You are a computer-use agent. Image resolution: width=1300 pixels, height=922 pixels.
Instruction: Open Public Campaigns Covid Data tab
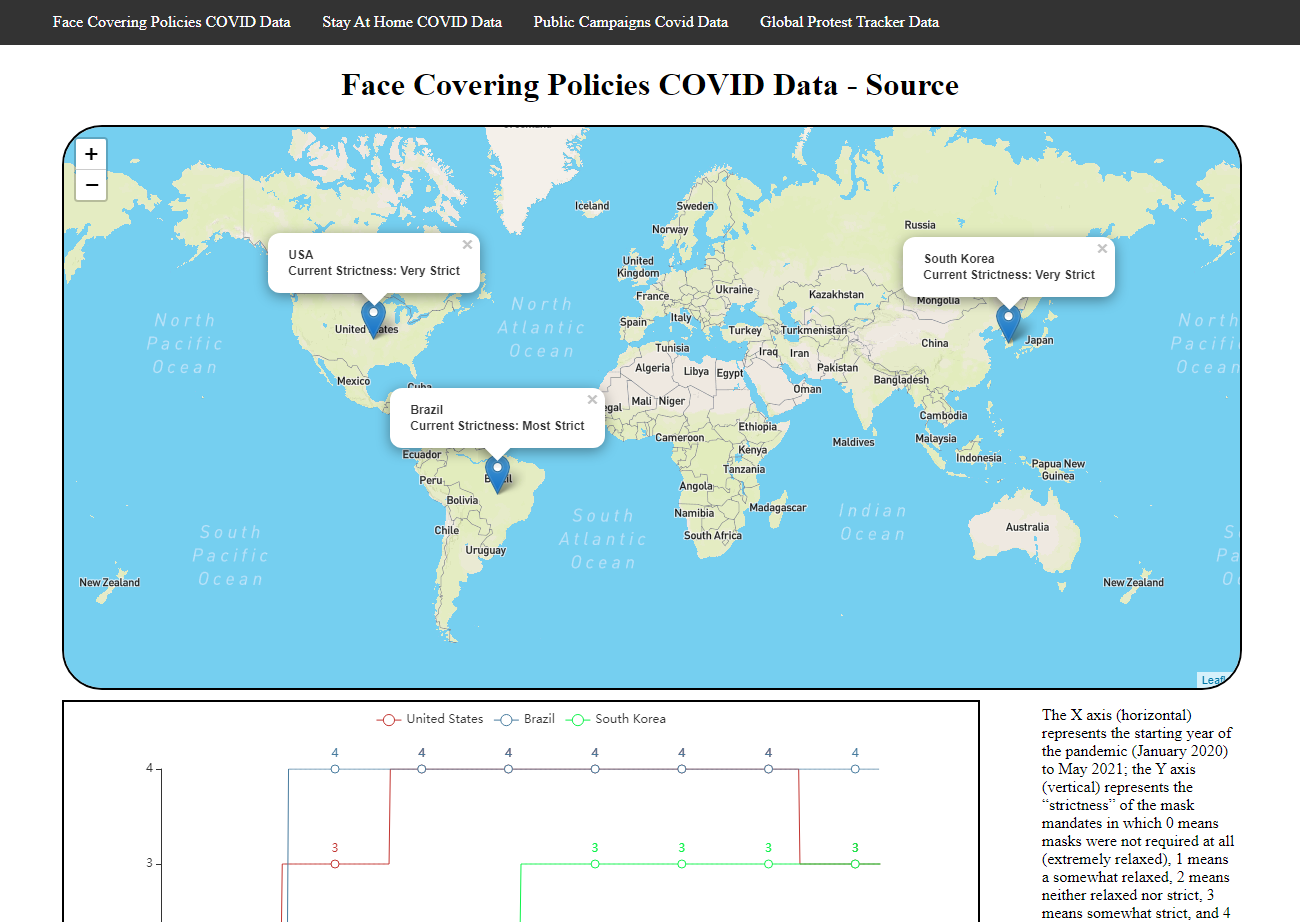tap(631, 22)
